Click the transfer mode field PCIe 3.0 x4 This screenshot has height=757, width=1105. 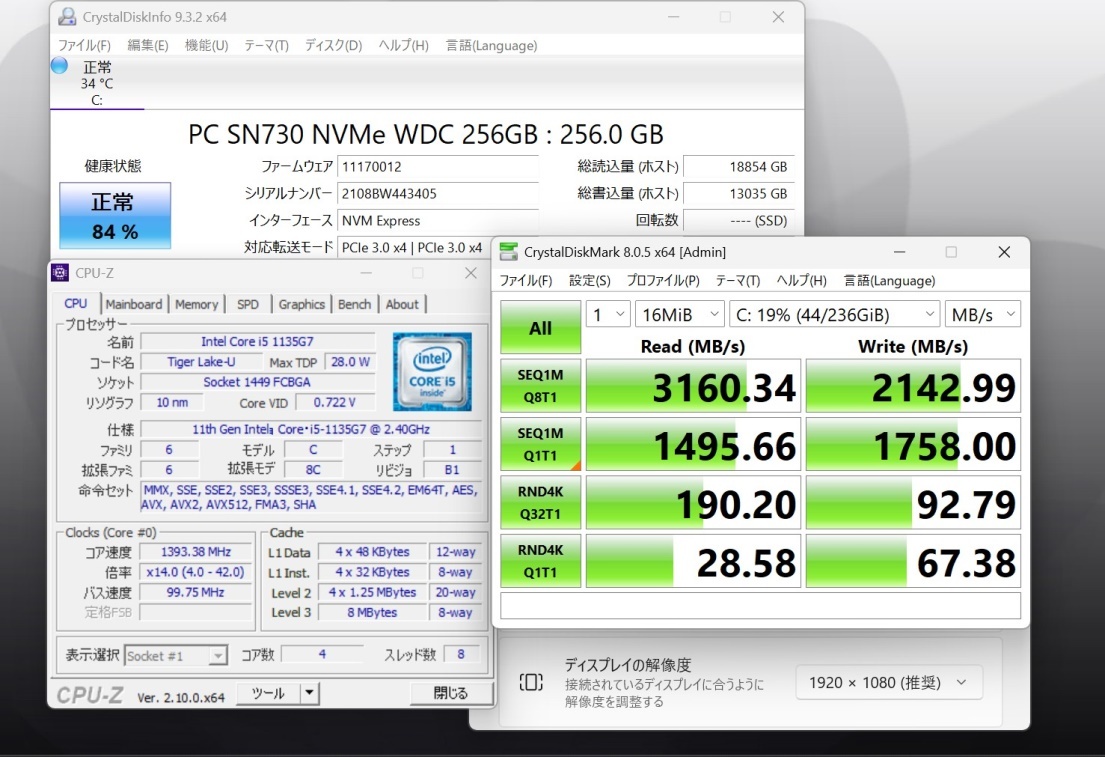pos(414,247)
